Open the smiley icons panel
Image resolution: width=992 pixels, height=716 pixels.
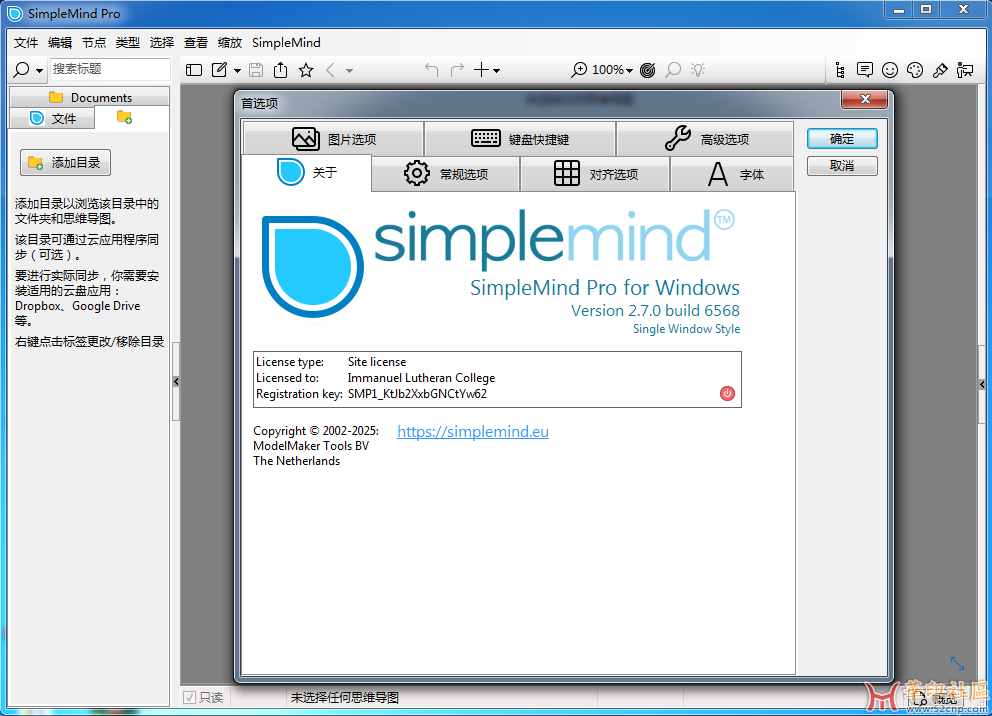coord(890,70)
